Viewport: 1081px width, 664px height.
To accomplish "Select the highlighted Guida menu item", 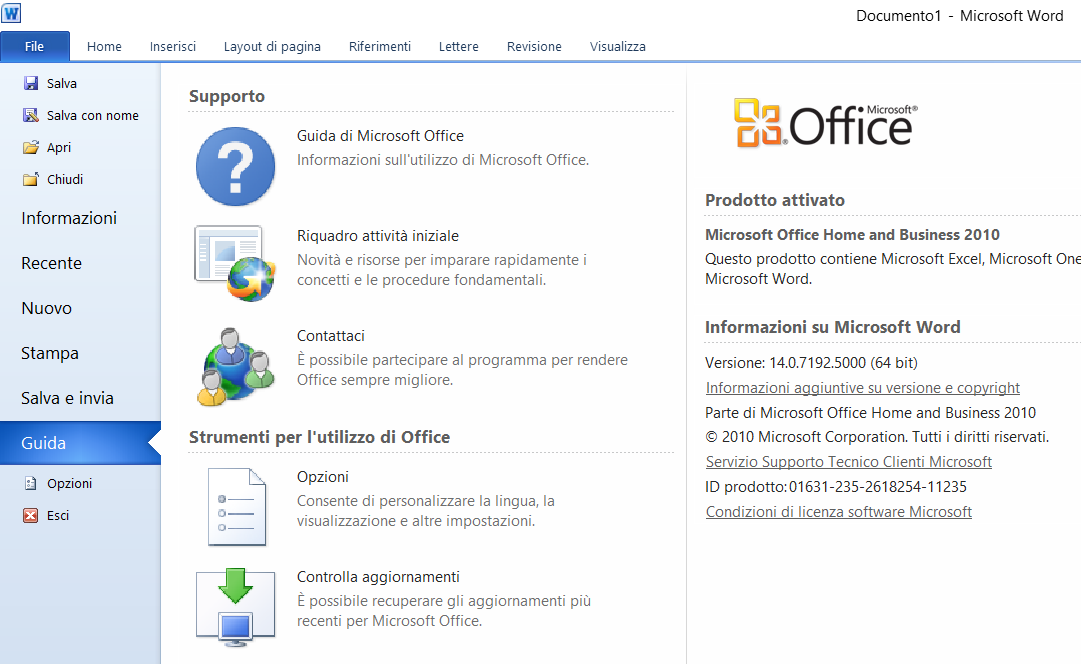I will pos(80,443).
